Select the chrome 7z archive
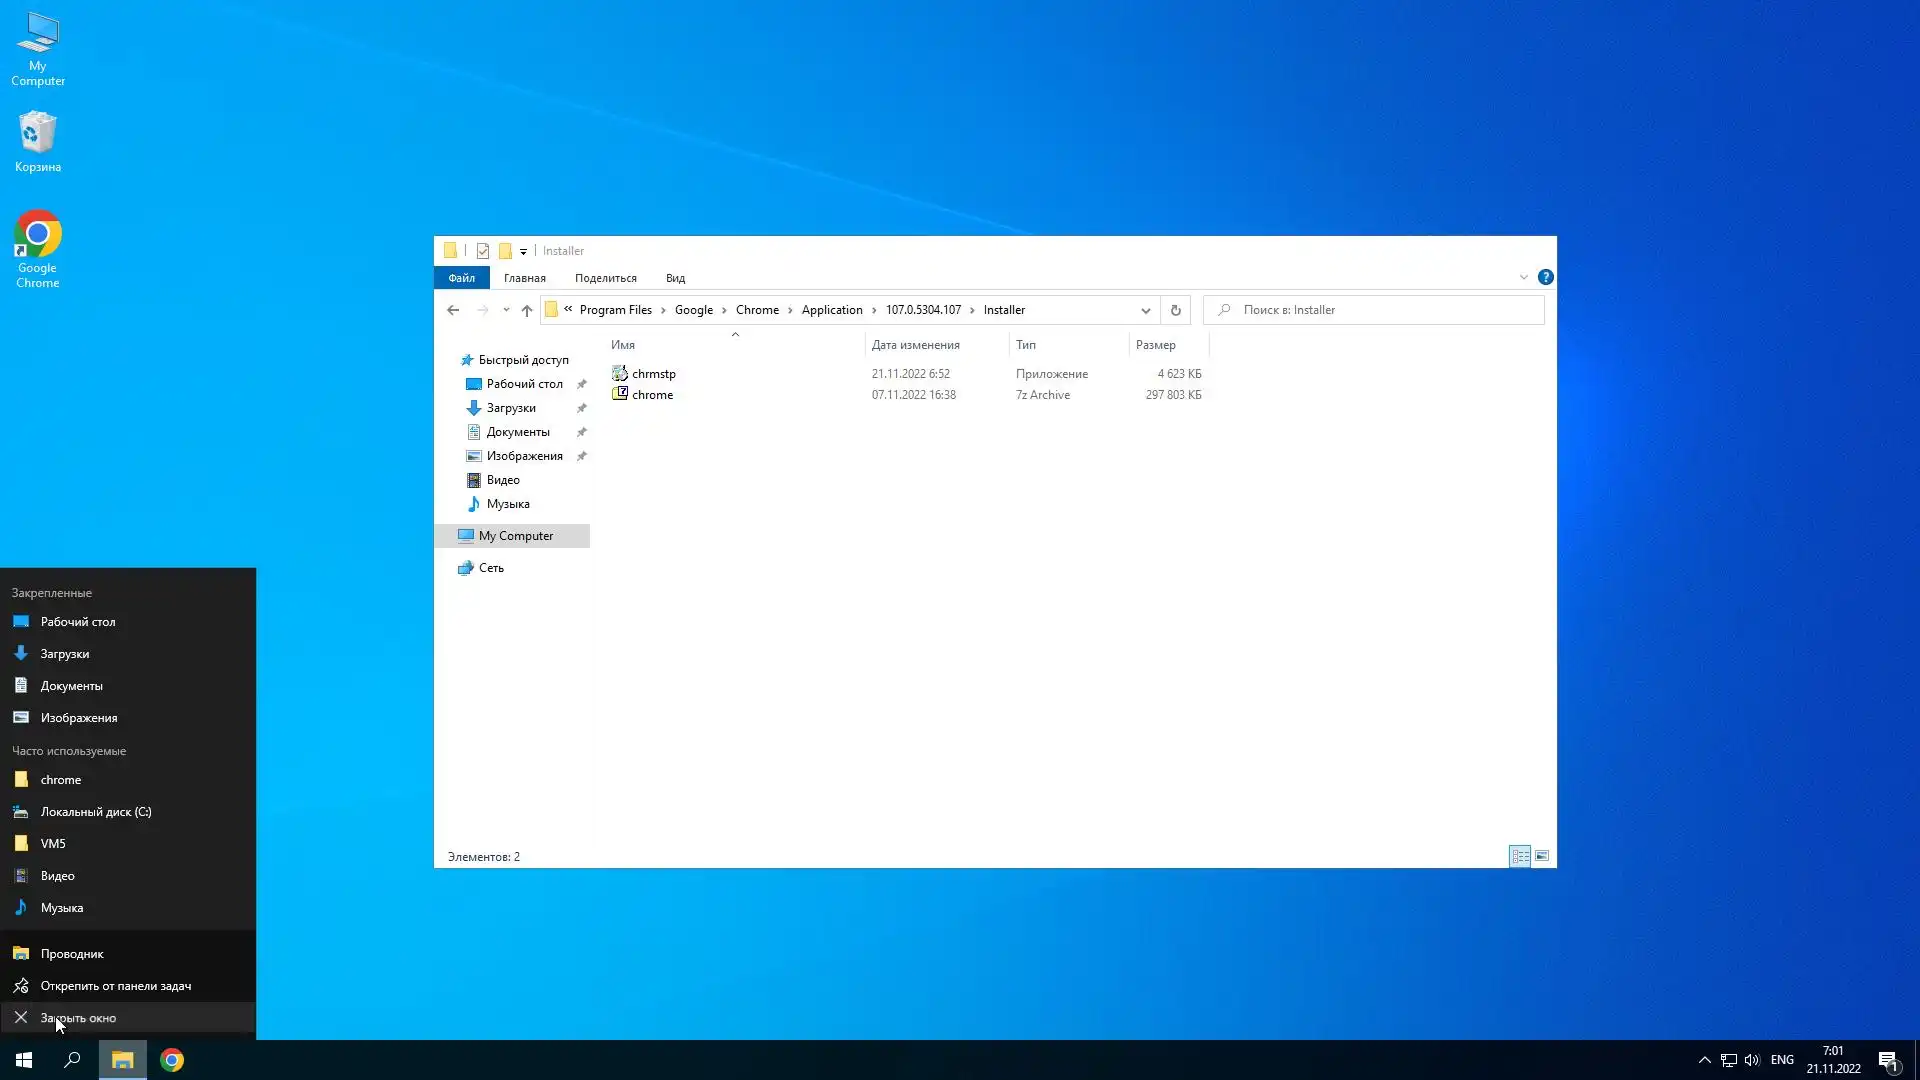 (652, 395)
